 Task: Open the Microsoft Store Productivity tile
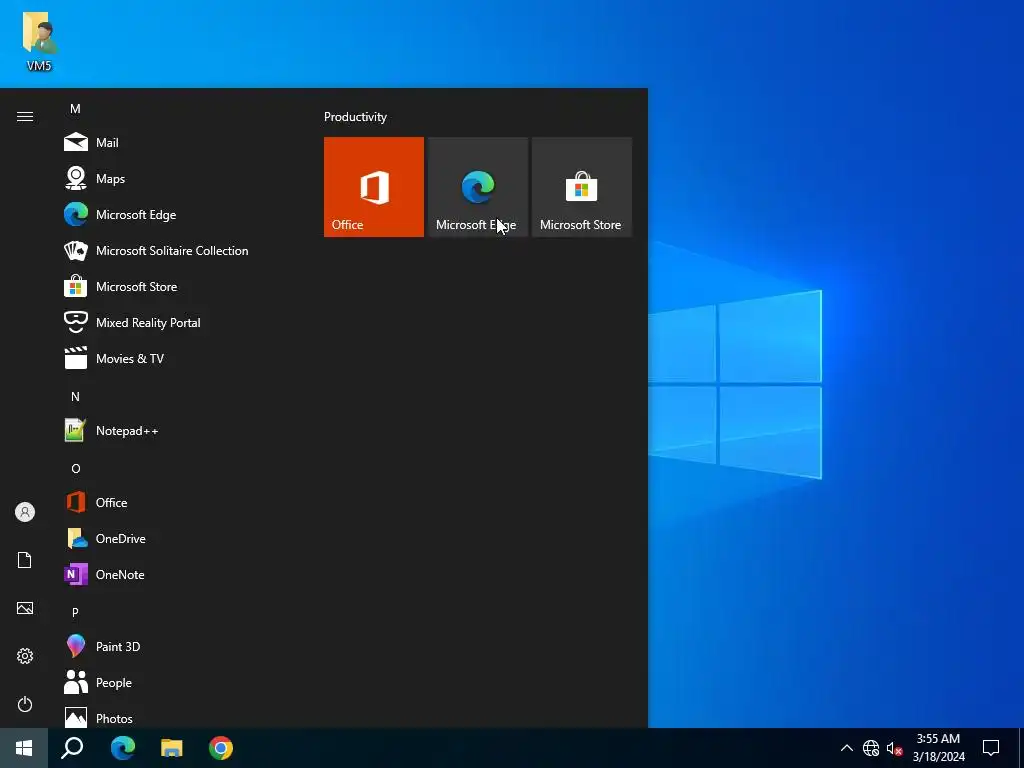pyautogui.click(x=582, y=187)
